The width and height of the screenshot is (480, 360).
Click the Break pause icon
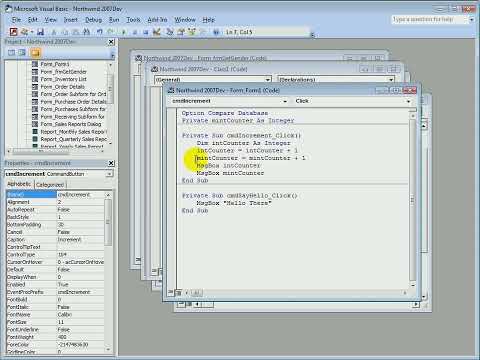[135, 32]
